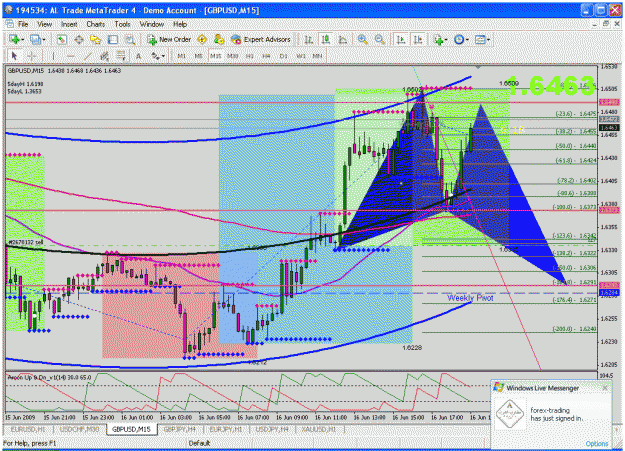The image size is (625, 451).
Task: Expand the New Chart dropdown arrow
Action: point(23,40)
